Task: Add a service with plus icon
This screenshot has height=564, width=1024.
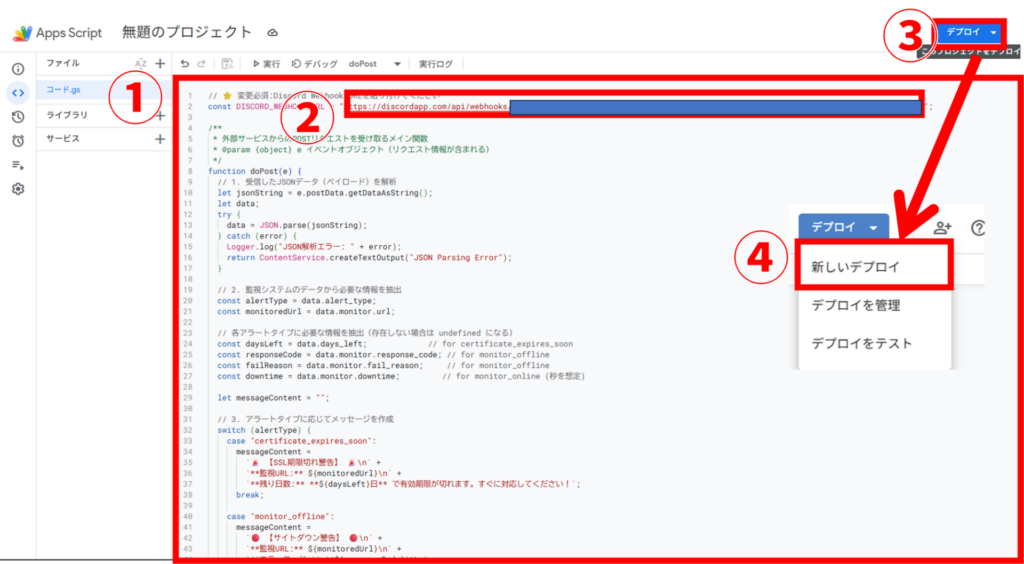Action: coord(160,139)
